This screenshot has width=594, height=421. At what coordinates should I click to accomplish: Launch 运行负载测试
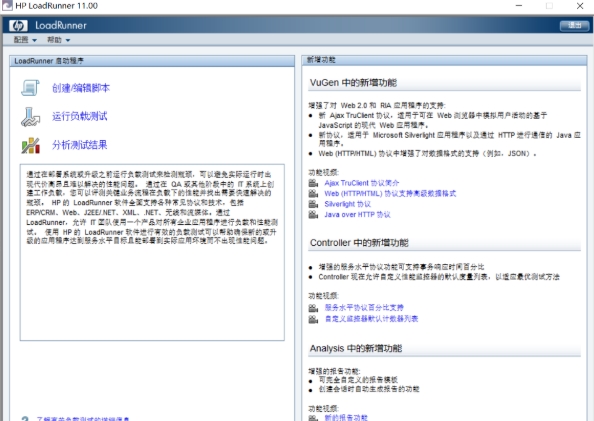[x=80, y=116]
